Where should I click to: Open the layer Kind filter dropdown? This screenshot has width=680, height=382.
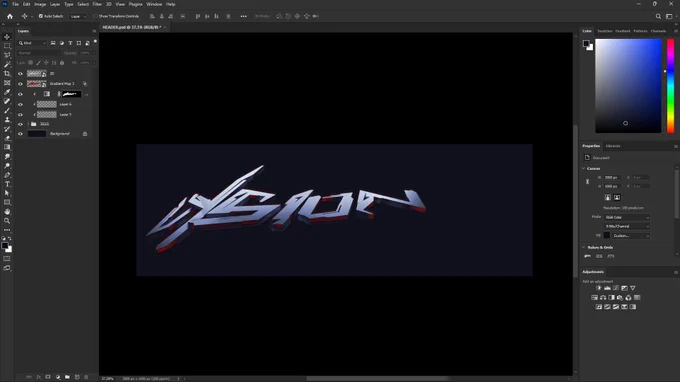tap(32, 43)
